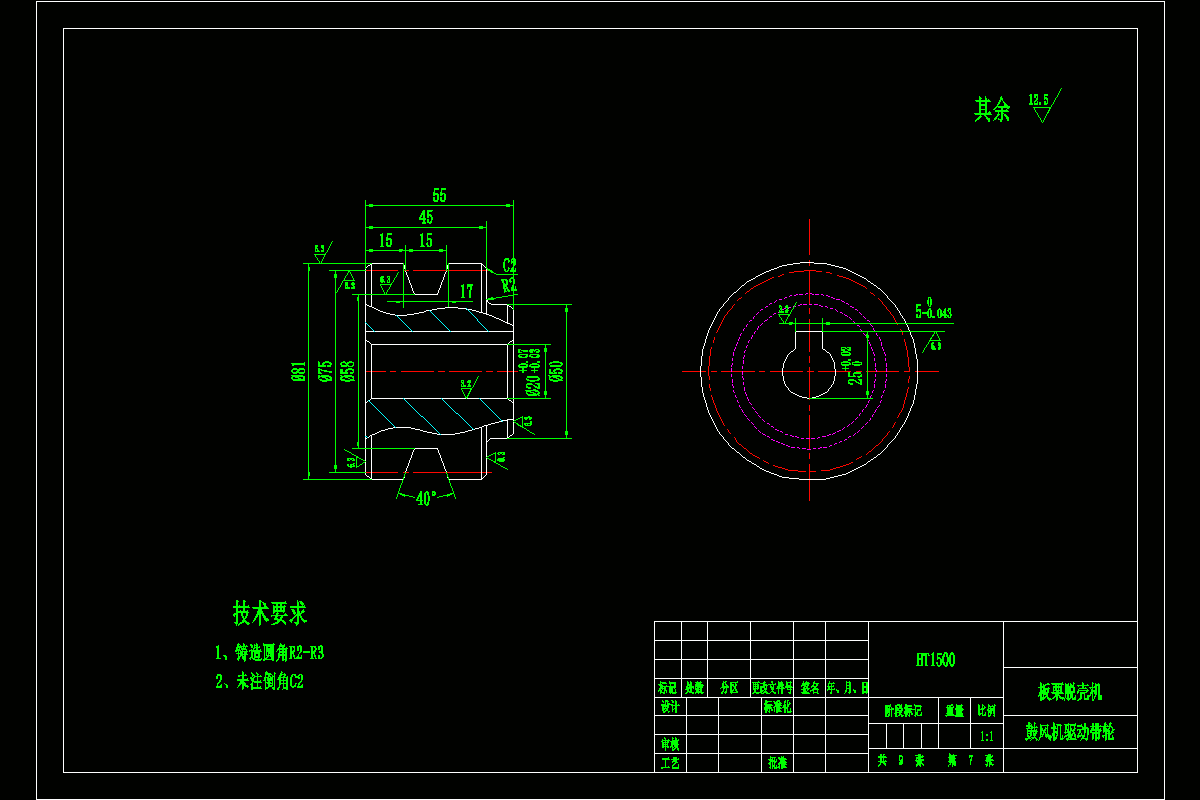Select the 17 dimension near the groove
The width and height of the screenshot is (1200, 800).
465,292
